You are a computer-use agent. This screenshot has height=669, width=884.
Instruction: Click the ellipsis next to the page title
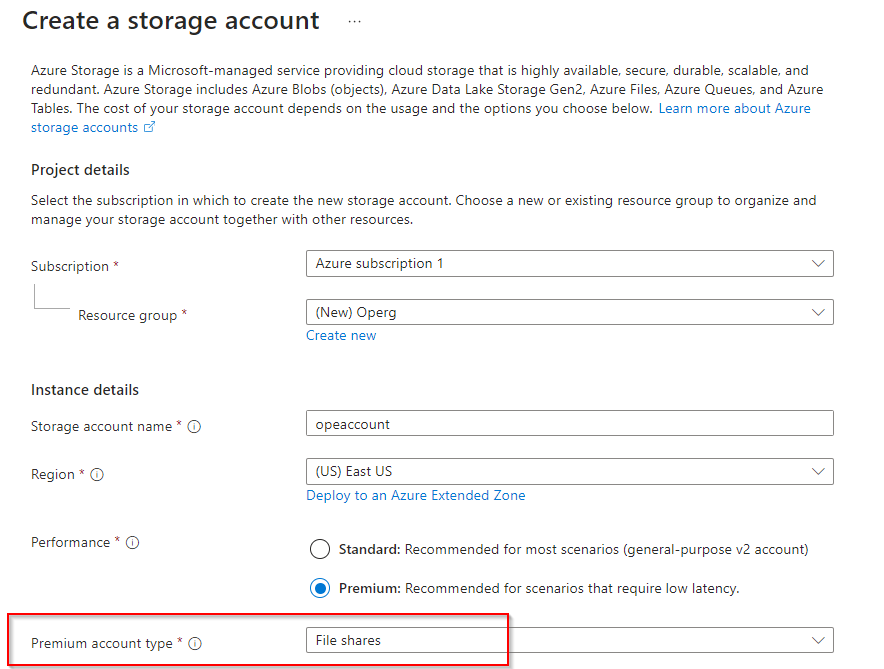(354, 22)
